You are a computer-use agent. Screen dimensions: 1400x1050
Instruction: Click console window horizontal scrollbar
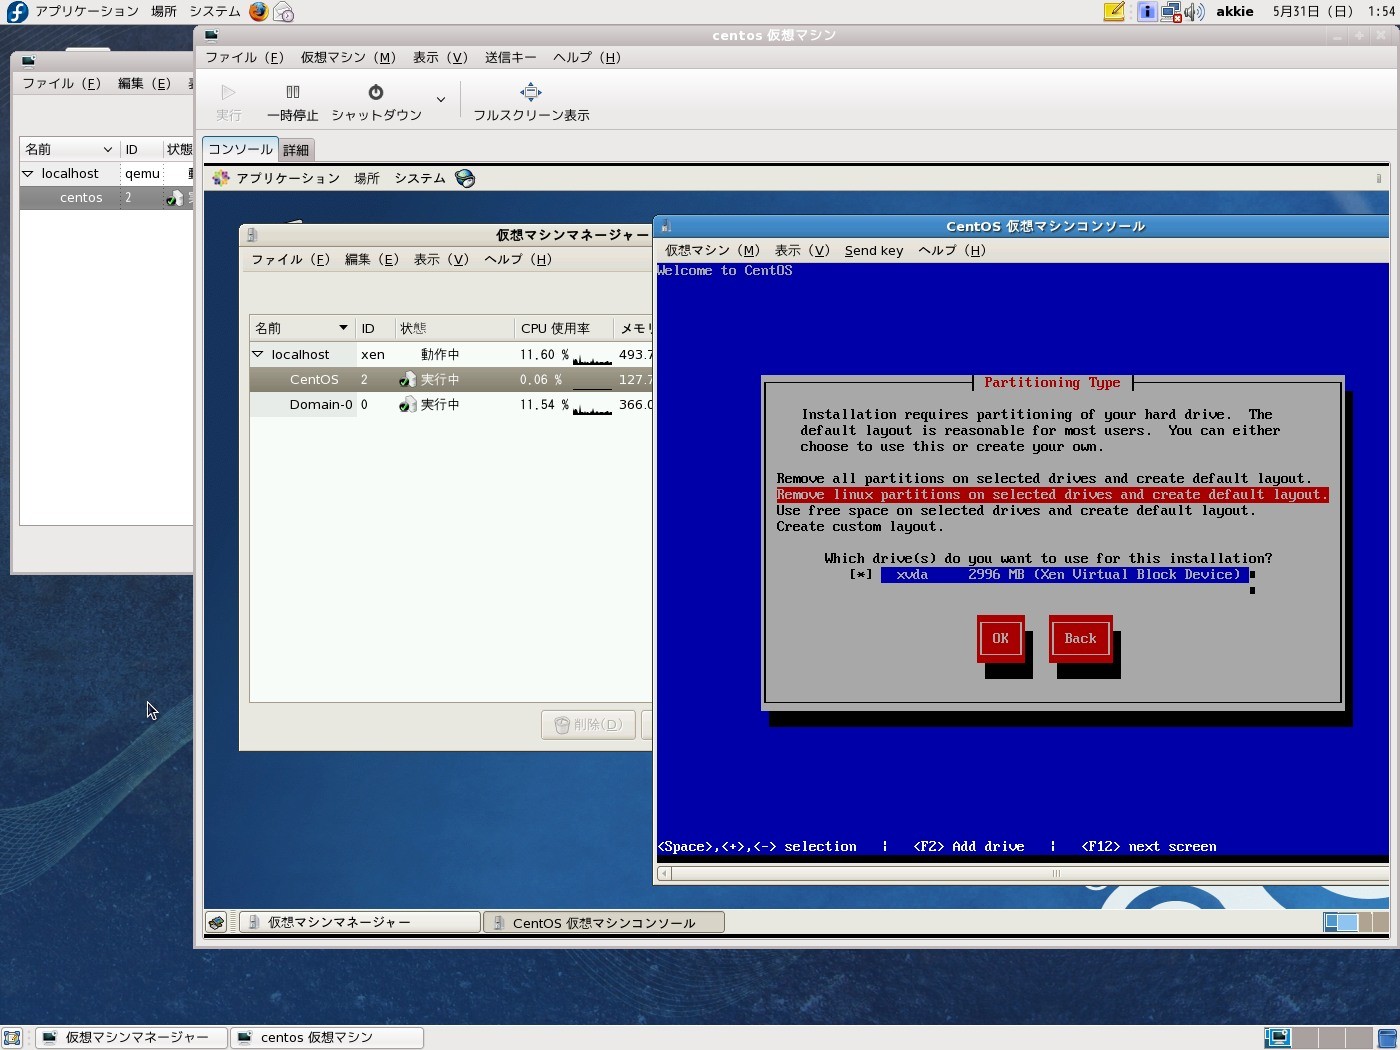(x=1055, y=874)
